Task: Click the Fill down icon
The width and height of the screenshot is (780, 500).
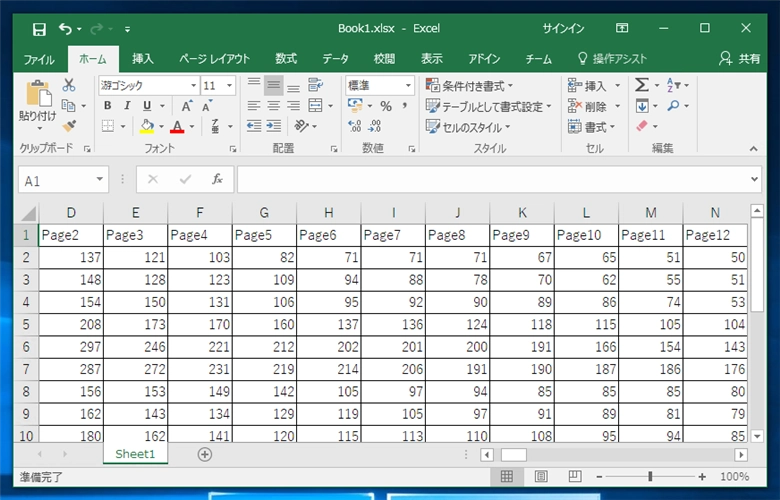Action: tap(642, 106)
